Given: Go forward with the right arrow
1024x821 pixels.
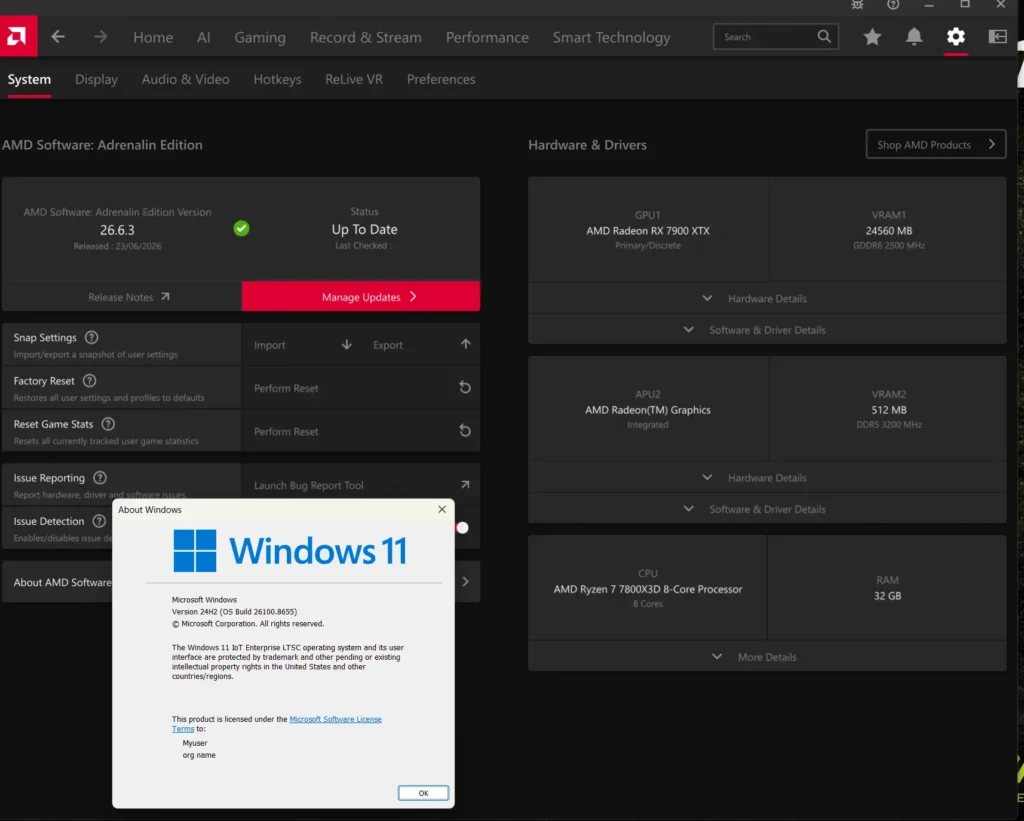Looking at the screenshot, I should pos(100,37).
